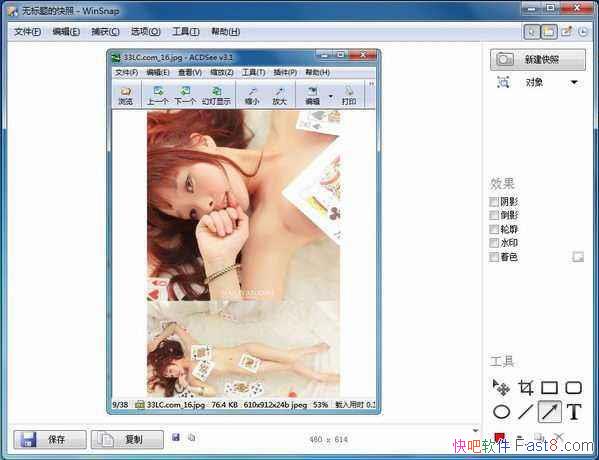This screenshot has width=599, height=460.
Task: Click 编辑 icon in captured ACDSee toolbar
Action: [312, 96]
